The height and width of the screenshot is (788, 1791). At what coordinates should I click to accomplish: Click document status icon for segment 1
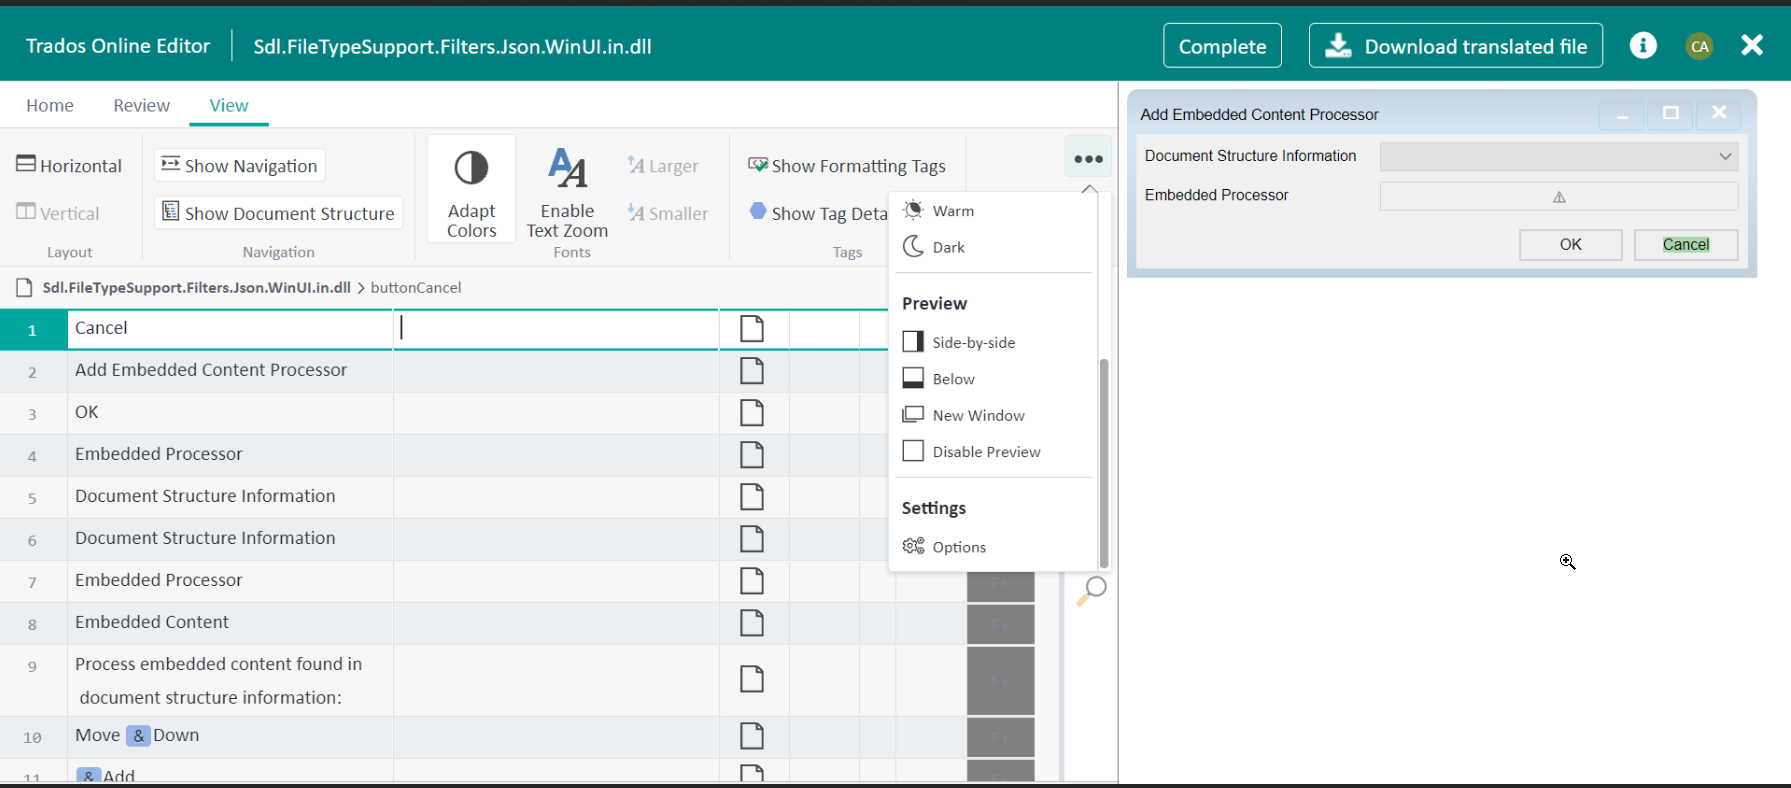click(752, 329)
